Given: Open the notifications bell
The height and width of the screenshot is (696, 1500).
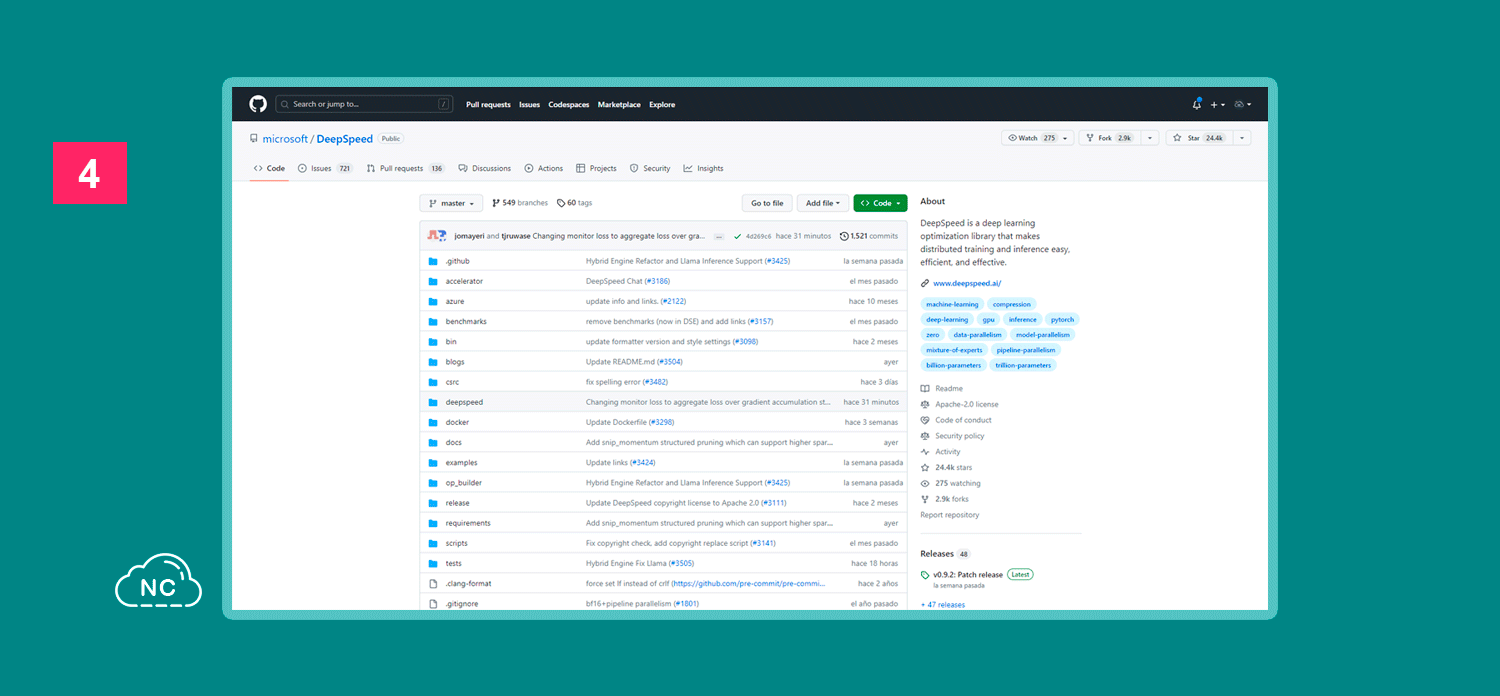Looking at the screenshot, I should 1197,104.
